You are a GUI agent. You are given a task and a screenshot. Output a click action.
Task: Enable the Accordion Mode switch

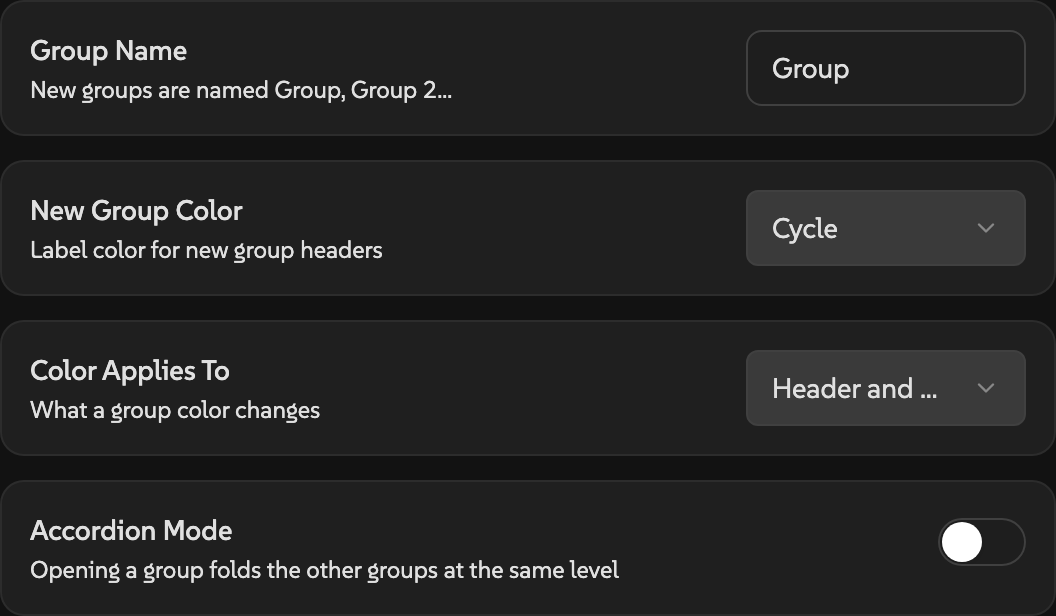tap(981, 542)
